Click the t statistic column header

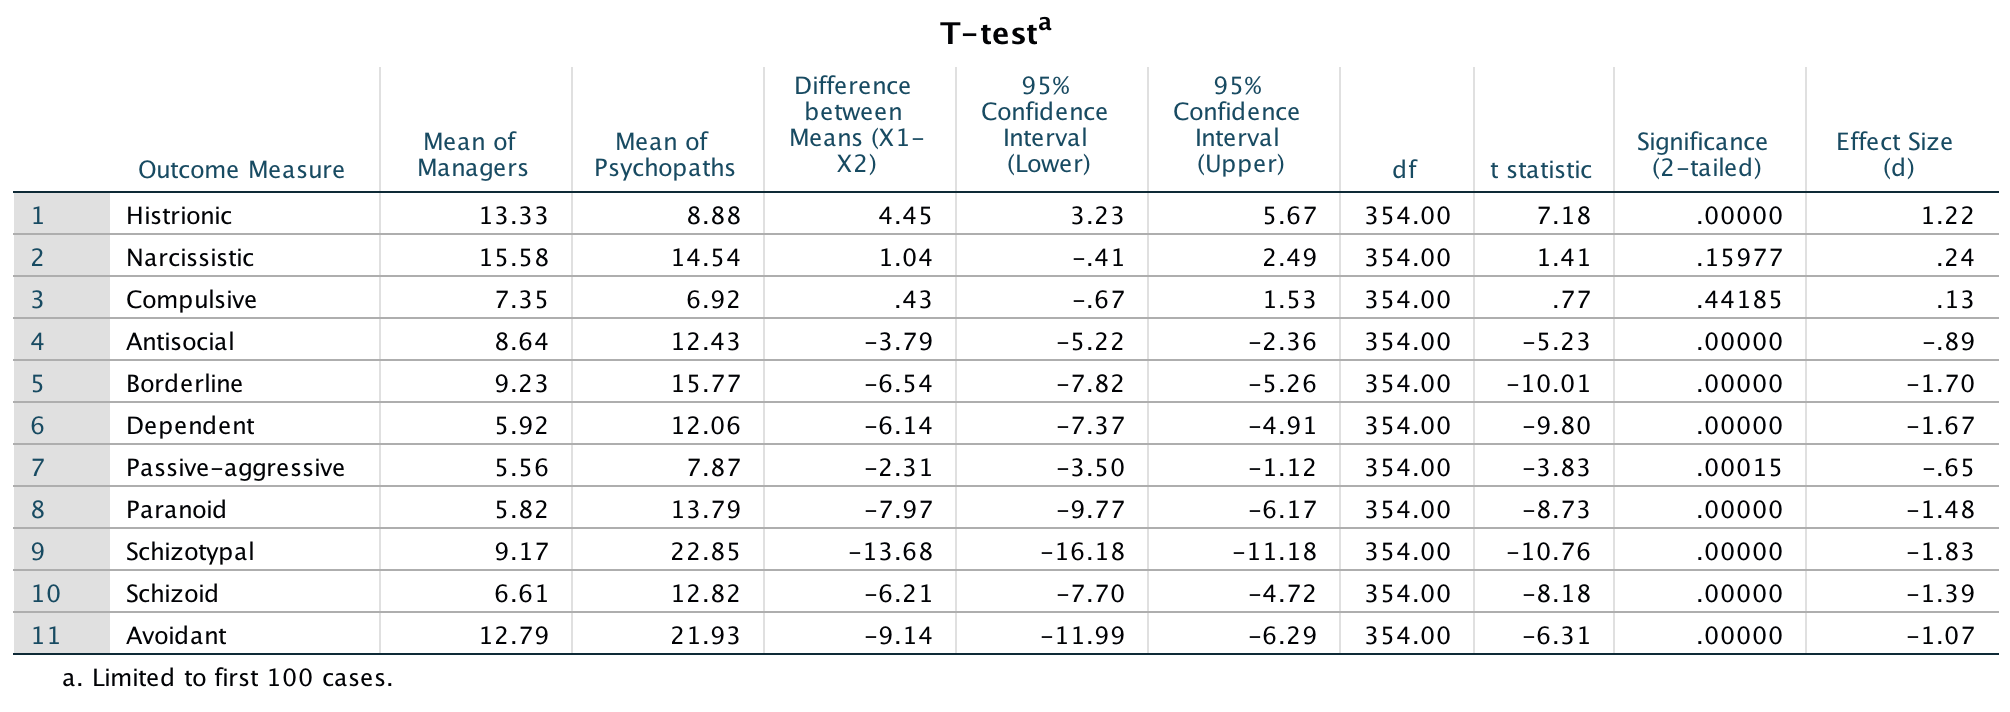click(1540, 169)
